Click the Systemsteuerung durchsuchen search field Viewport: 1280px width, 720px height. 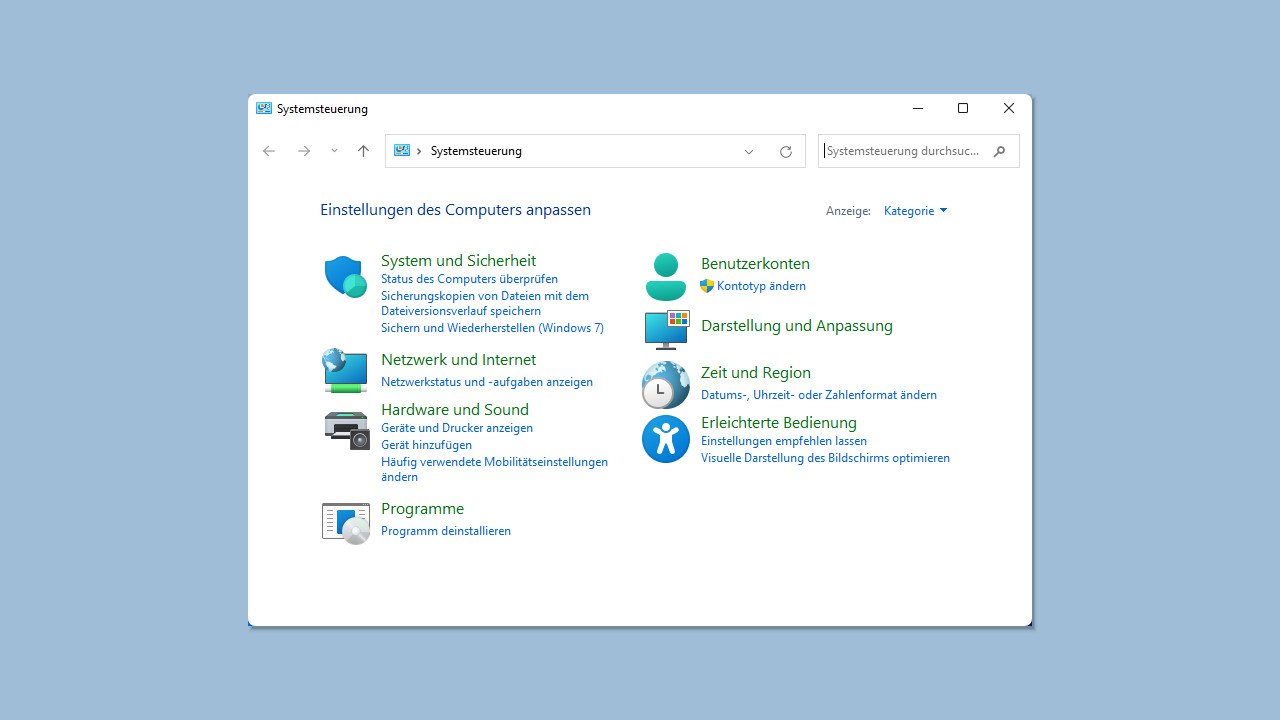(919, 151)
